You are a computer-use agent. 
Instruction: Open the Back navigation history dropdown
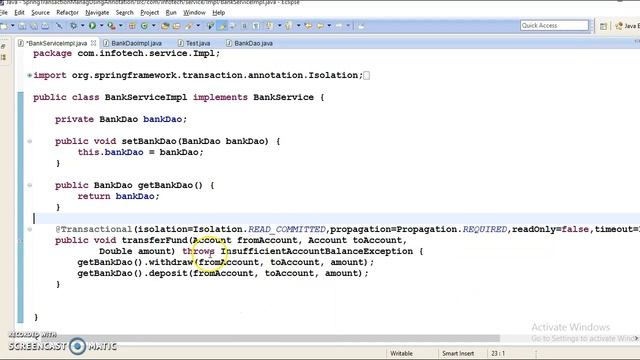pos(329,26)
